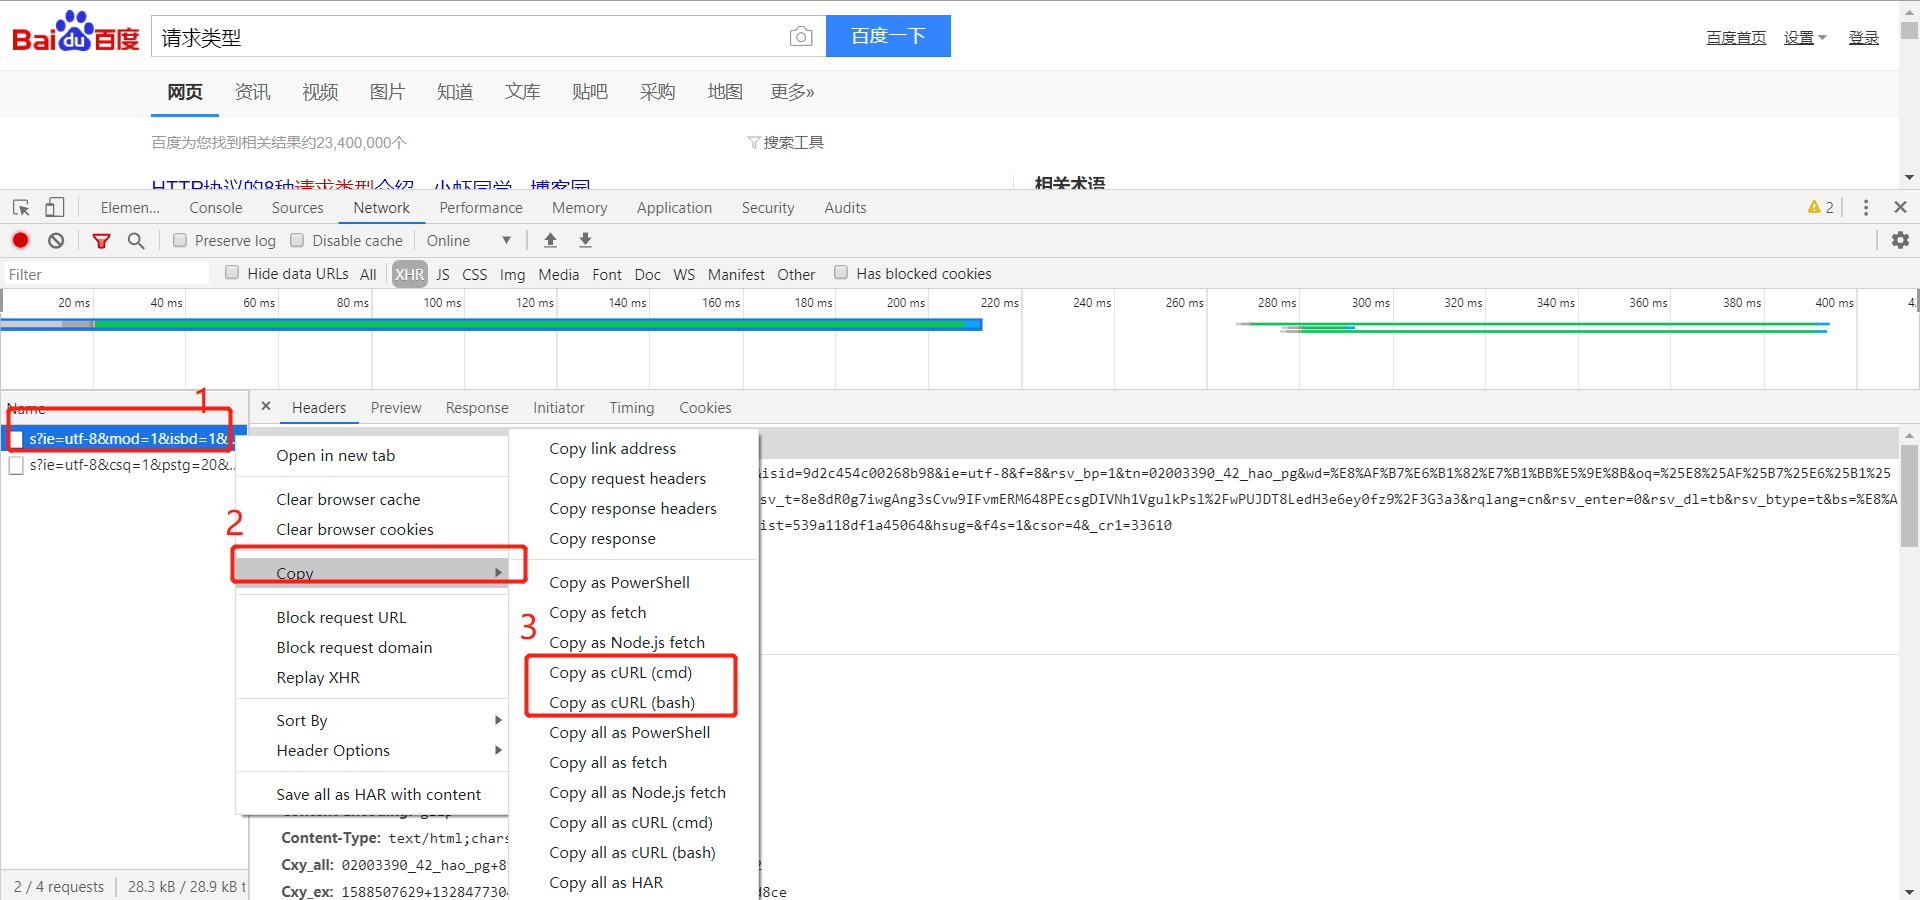Stop recording network log
The height and width of the screenshot is (900, 1920).
[20, 240]
